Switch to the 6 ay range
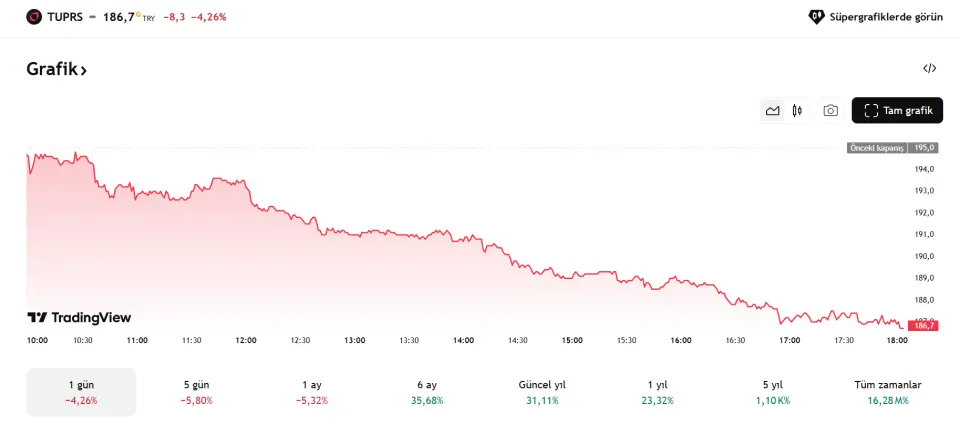The width and height of the screenshot is (960, 424). tap(427, 391)
